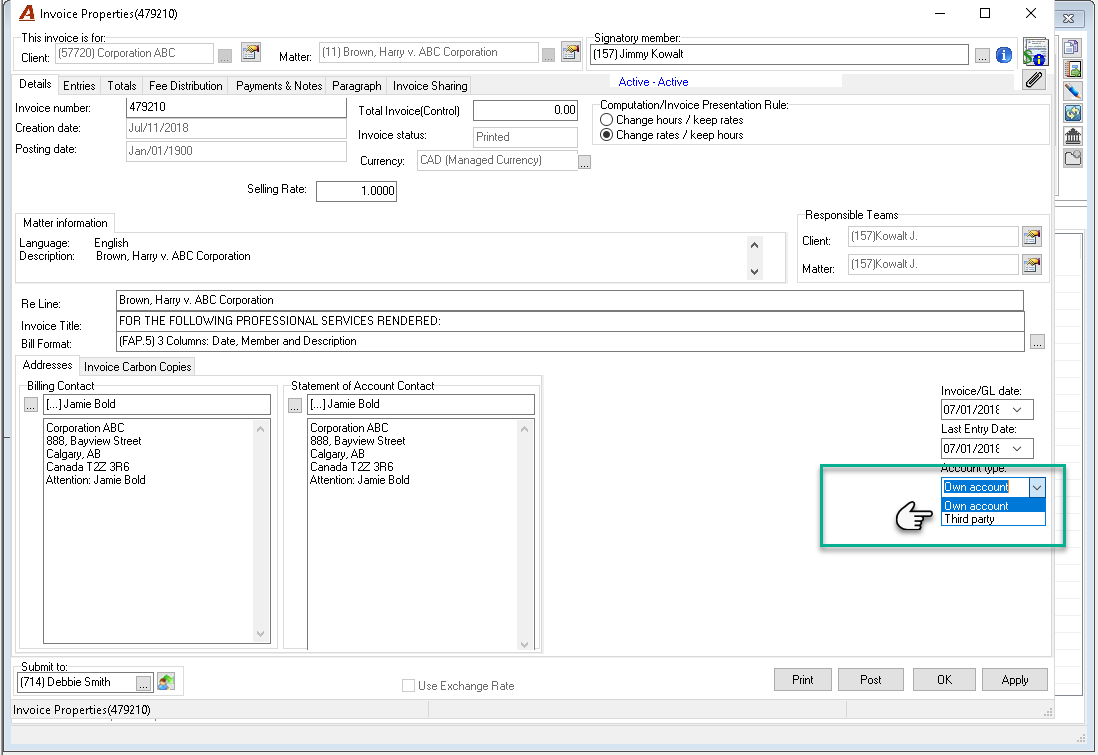Click ellipsis button for Statement of Account Contact
The image size is (1098, 755).
point(295,405)
